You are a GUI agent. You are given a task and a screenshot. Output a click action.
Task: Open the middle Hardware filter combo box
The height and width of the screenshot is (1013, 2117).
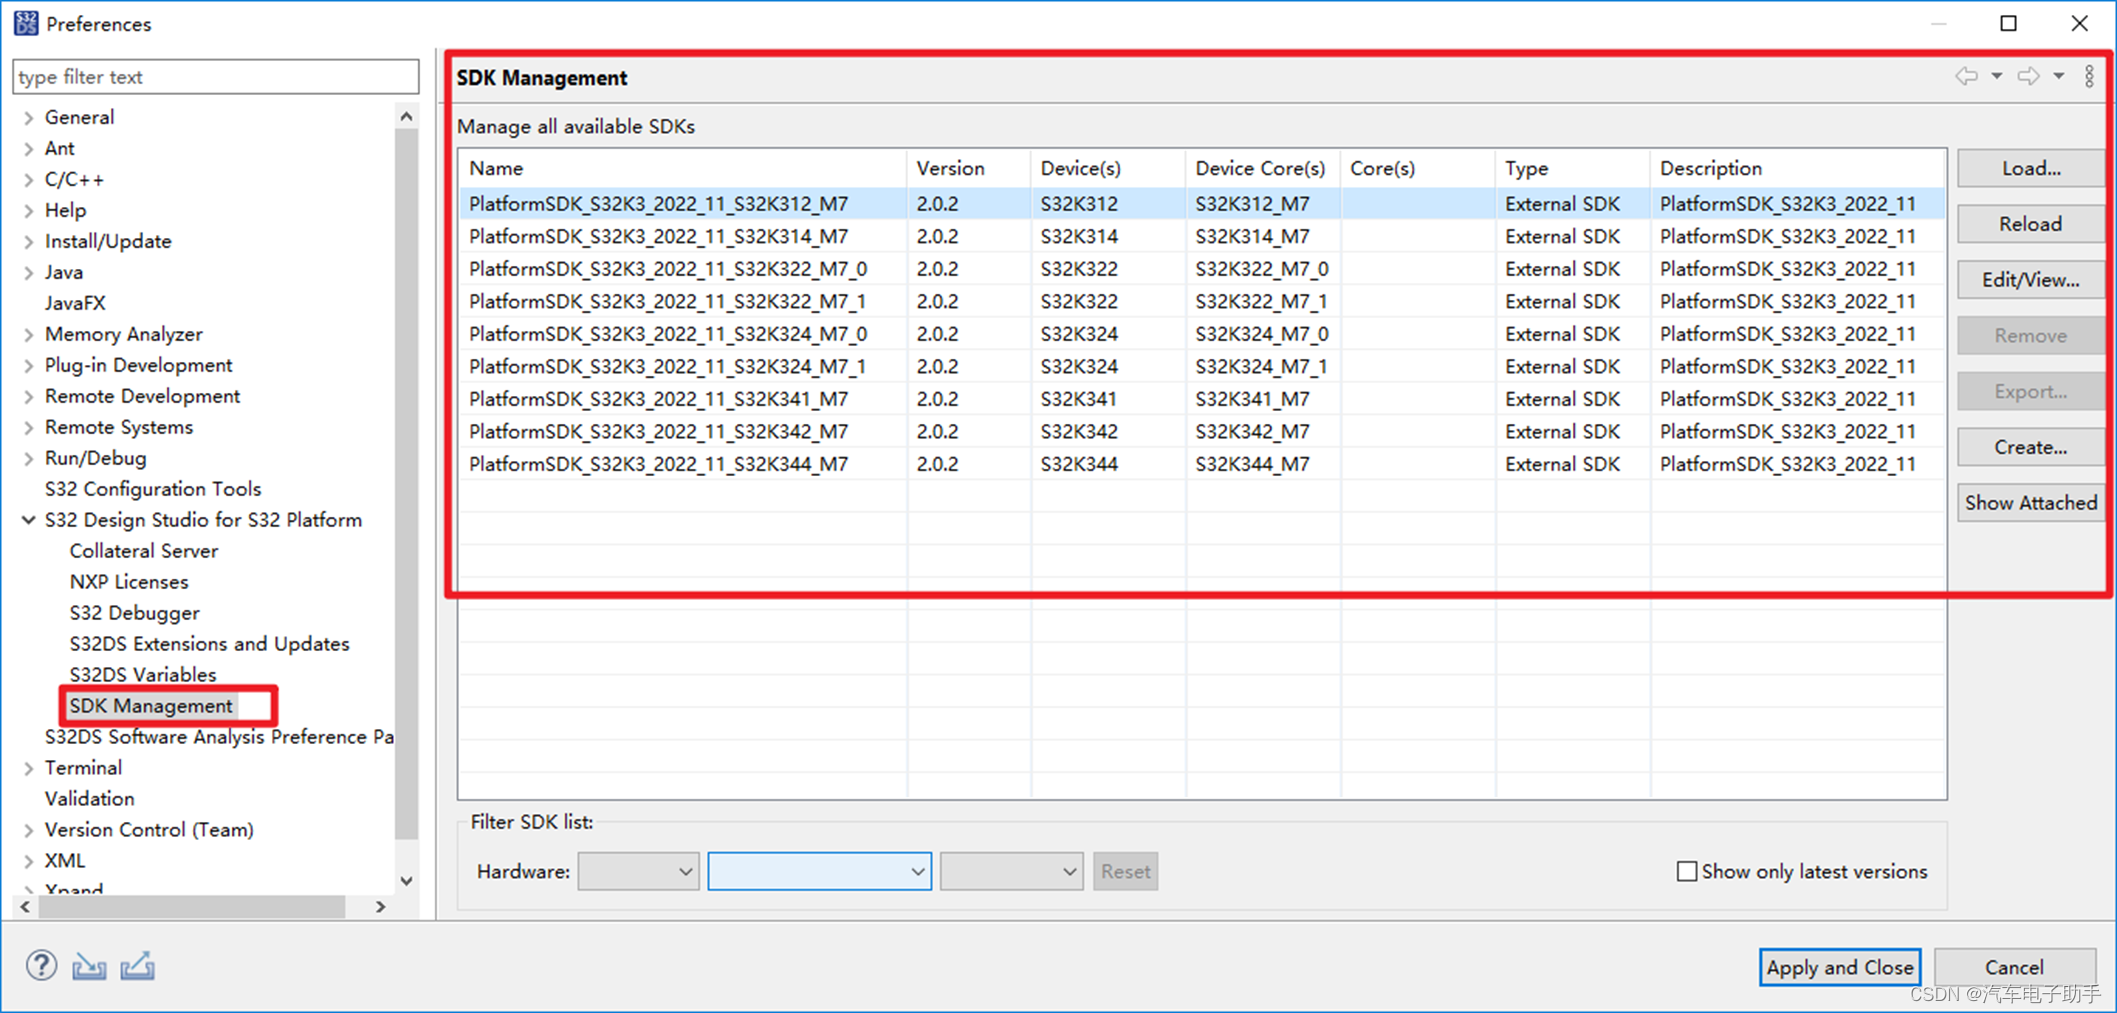[x=819, y=871]
